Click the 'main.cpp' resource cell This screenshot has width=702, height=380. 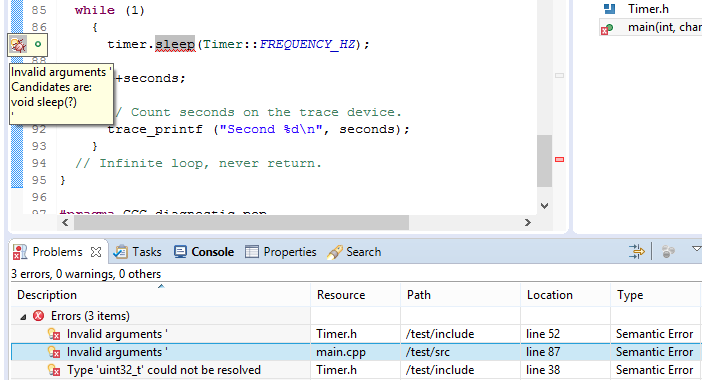341,352
